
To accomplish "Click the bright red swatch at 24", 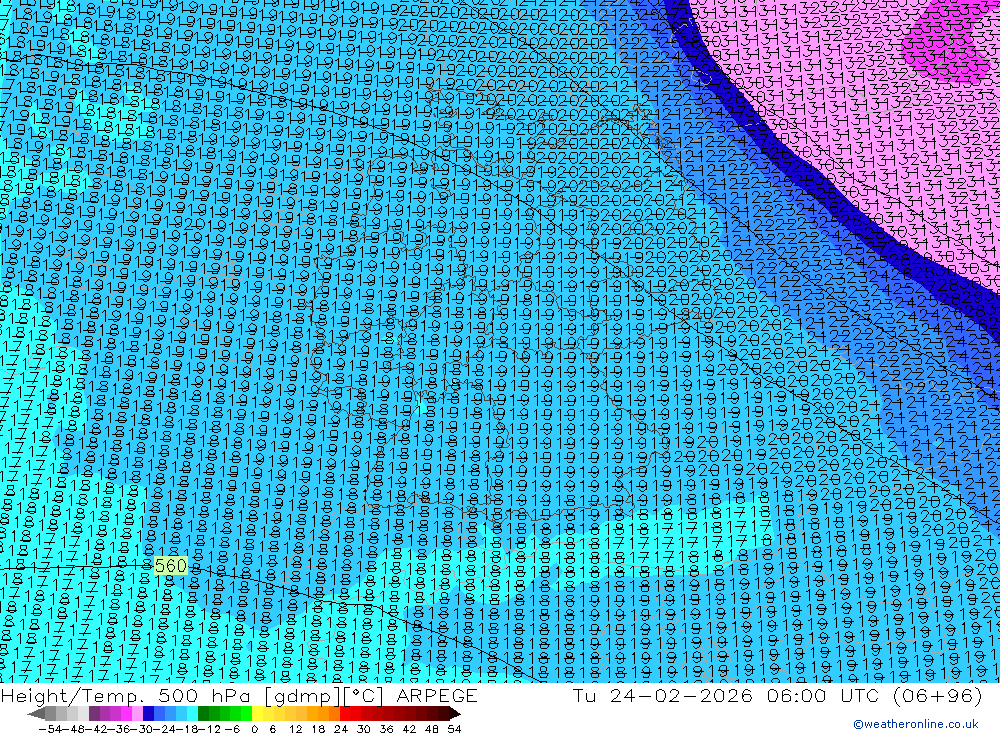I will click(345, 714).
